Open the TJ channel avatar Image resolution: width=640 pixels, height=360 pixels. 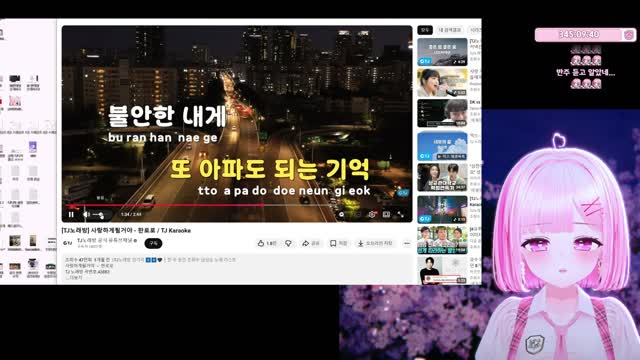pos(67,243)
